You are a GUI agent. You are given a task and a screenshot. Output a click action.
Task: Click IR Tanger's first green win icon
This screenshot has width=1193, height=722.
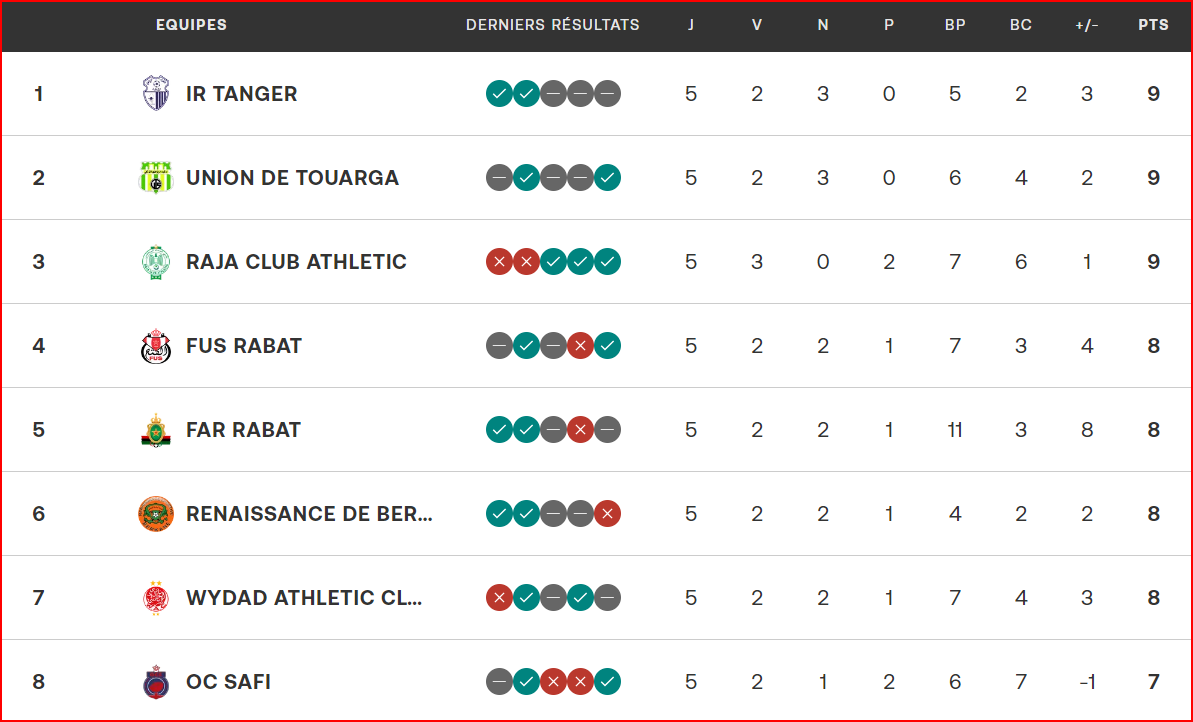(x=499, y=94)
